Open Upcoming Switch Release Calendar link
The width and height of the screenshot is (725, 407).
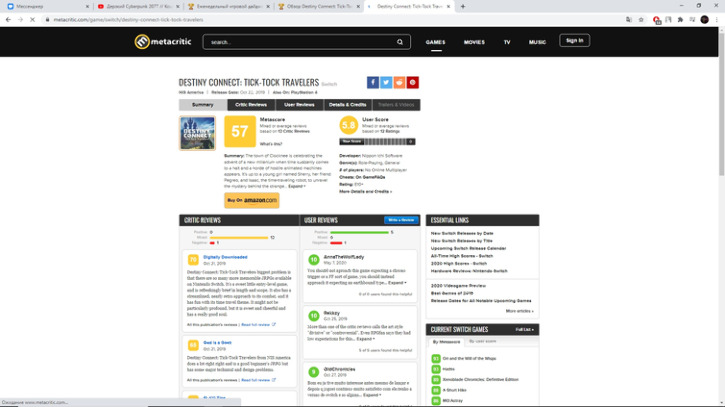(x=468, y=248)
